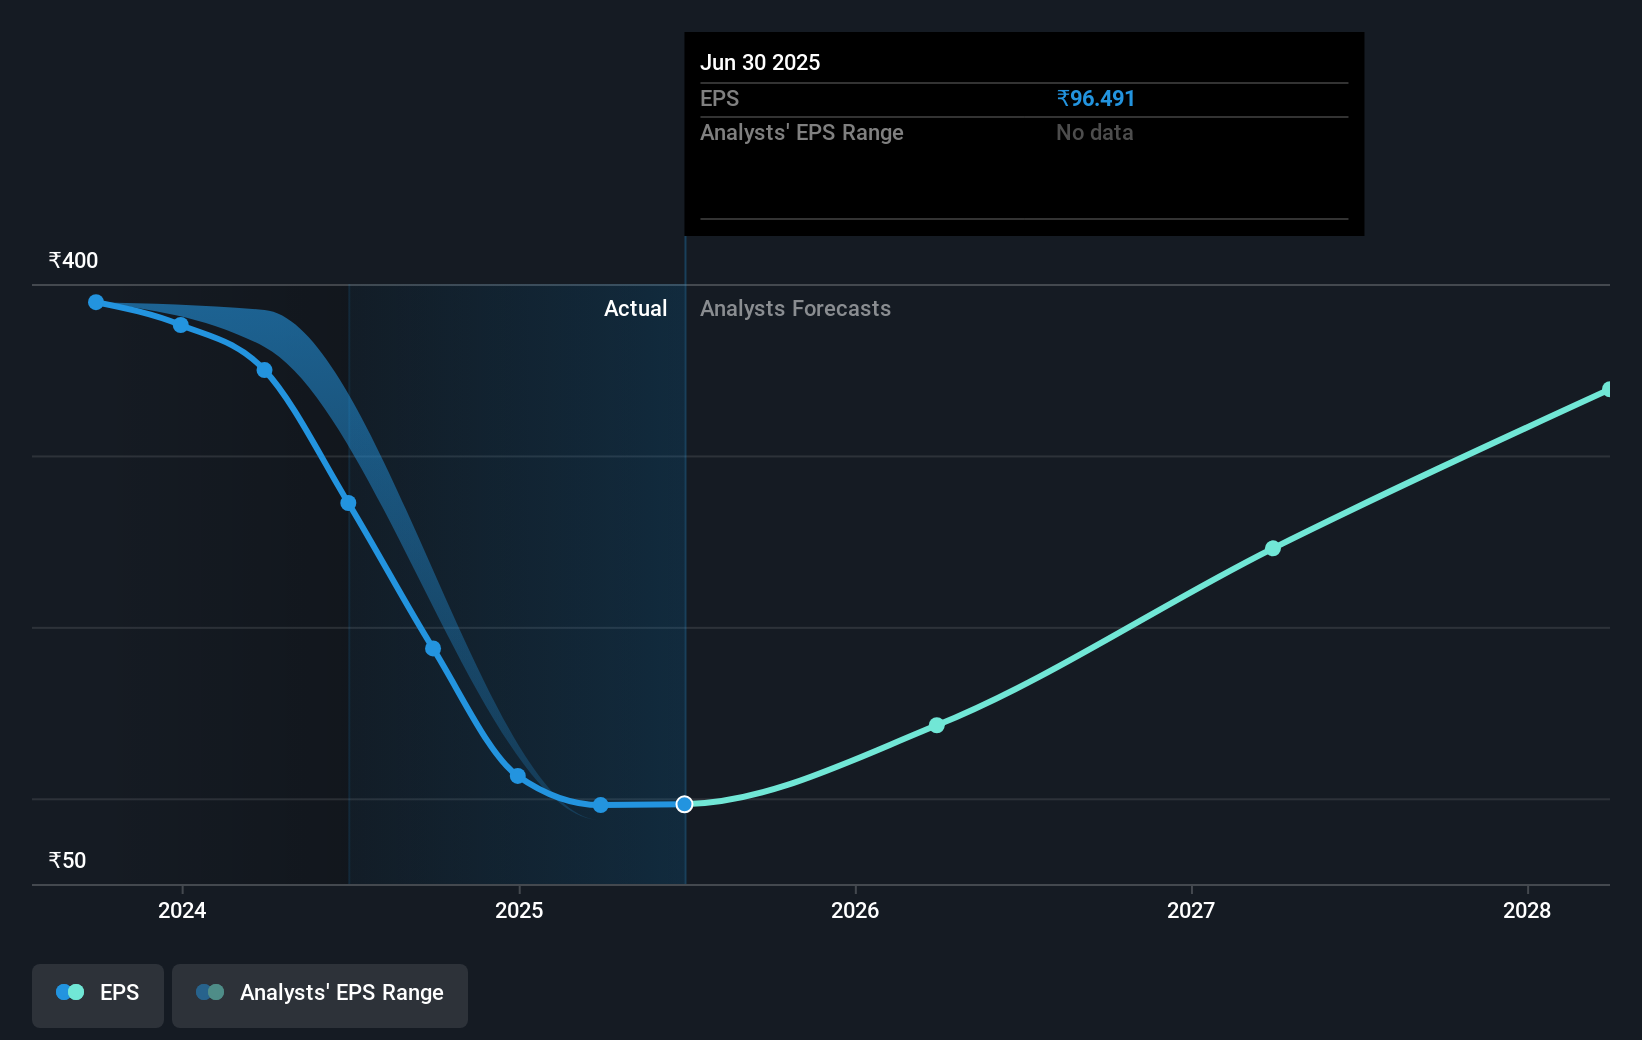Click the Analysts Forecasts section label
Image resolution: width=1642 pixels, height=1040 pixels.
(795, 309)
